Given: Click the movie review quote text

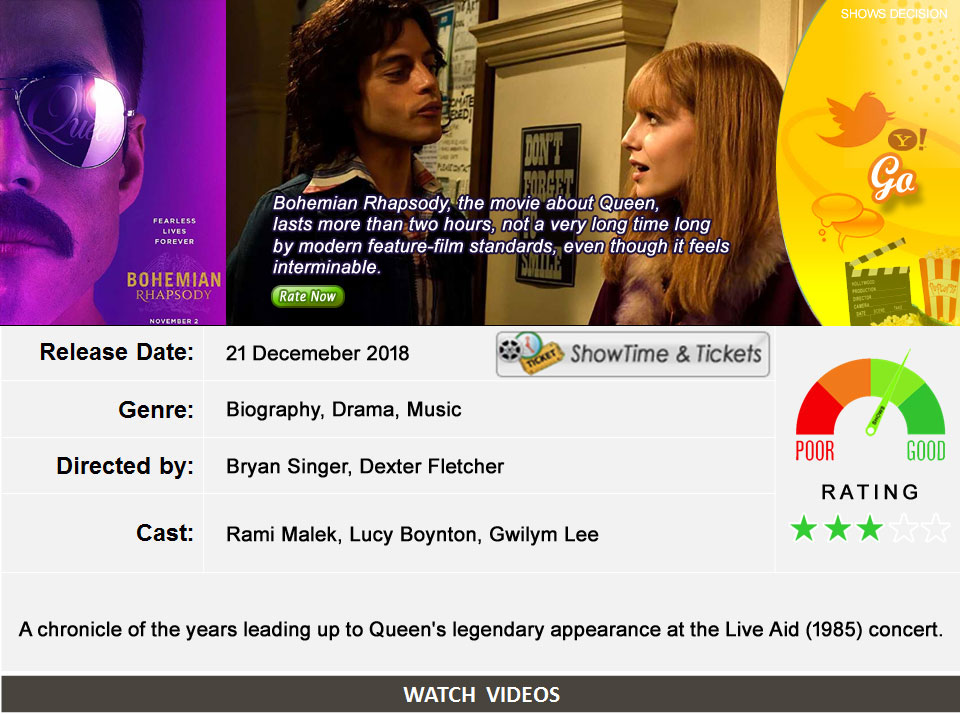Looking at the screenshot, I should pyautogui.click(x=501, y=235).
